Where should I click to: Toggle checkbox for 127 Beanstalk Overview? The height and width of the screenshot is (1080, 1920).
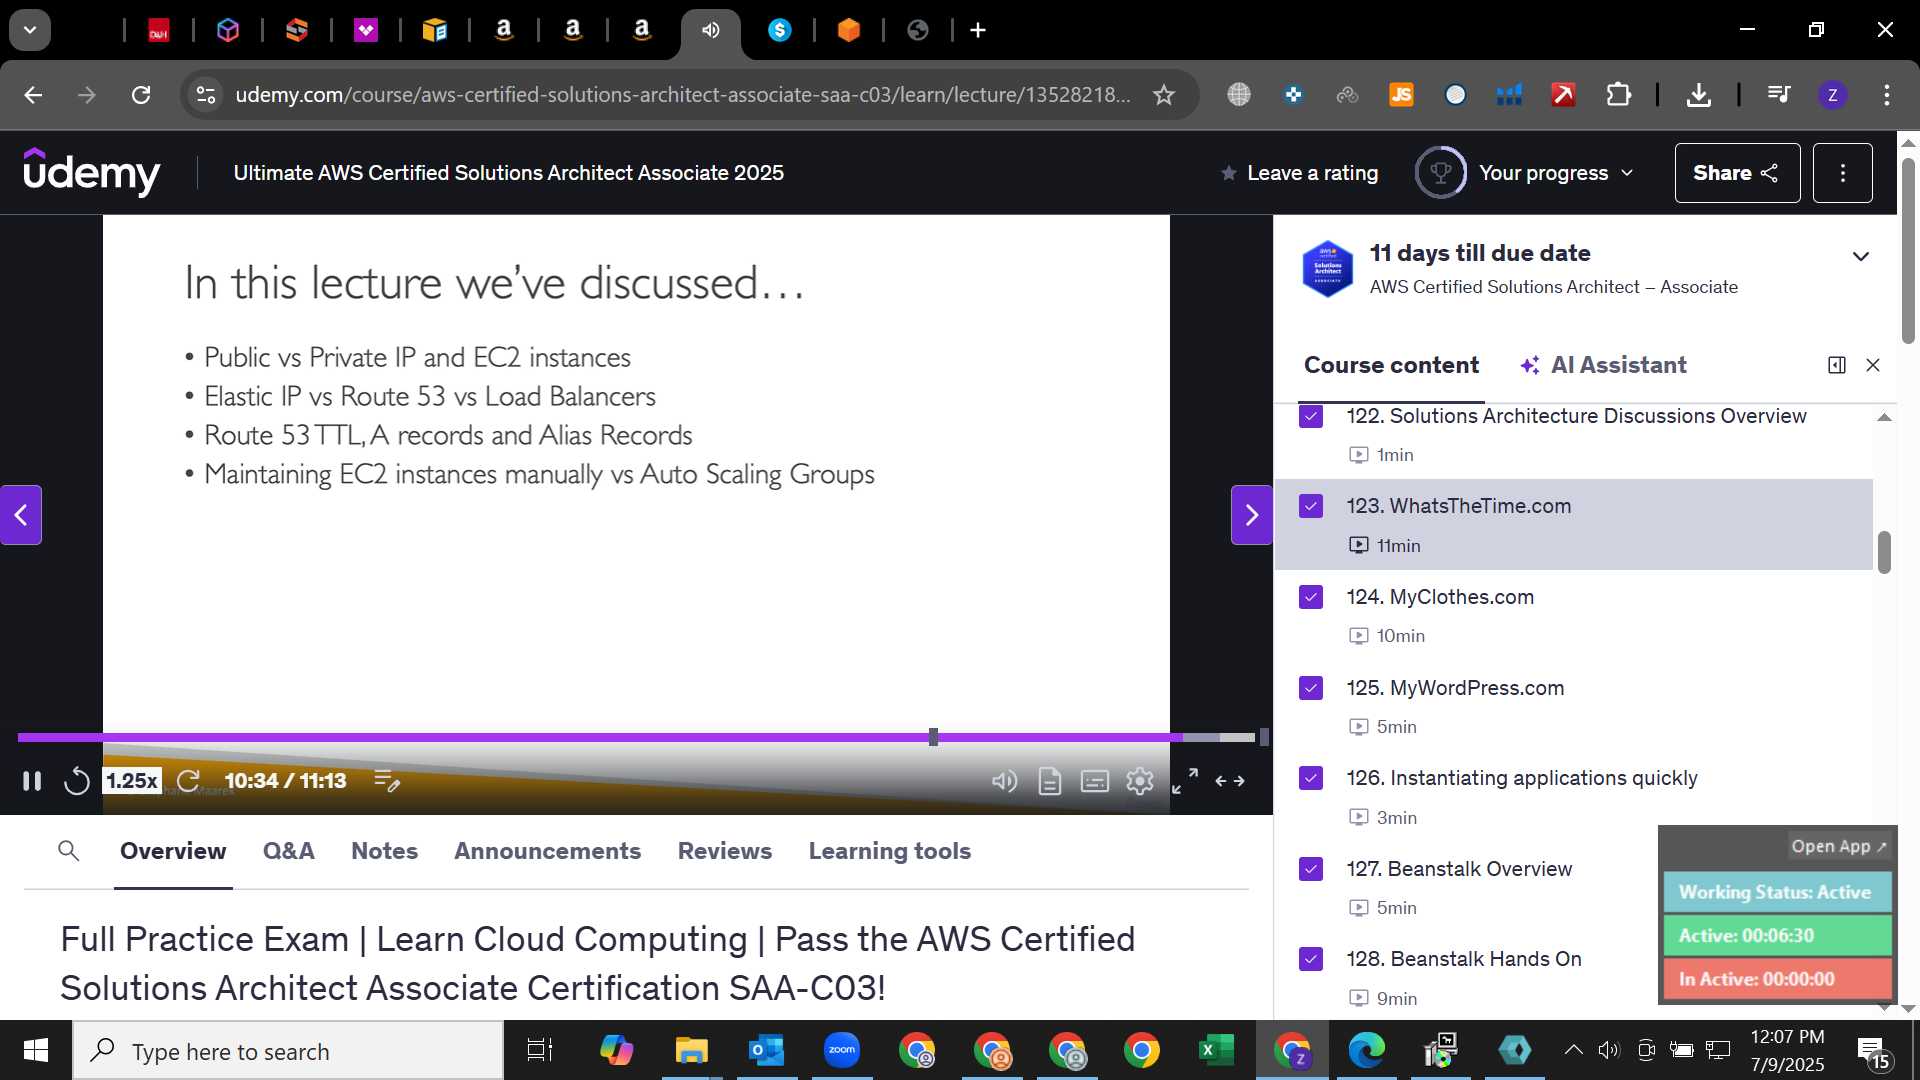tap(1311, 869)
